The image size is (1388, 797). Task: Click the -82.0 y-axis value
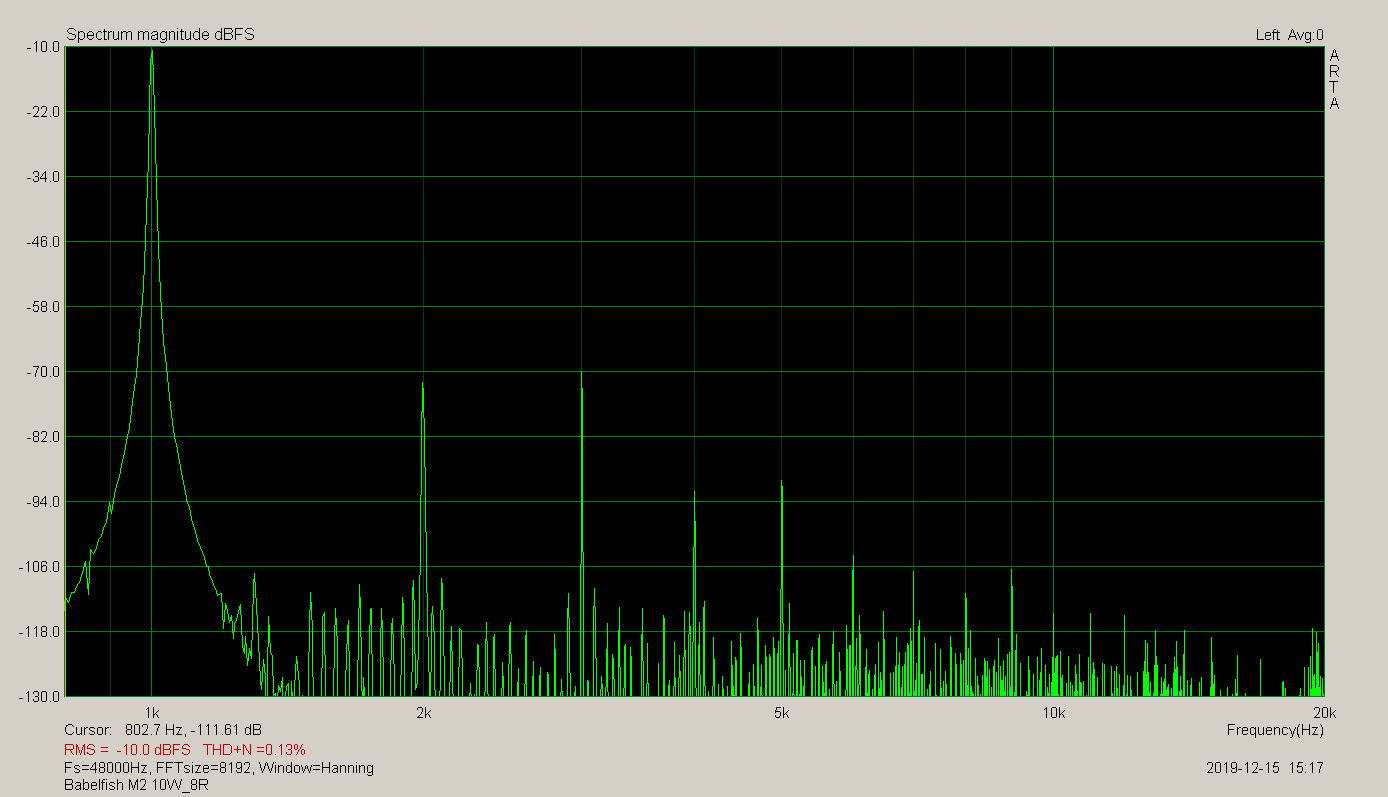[43, 437]
